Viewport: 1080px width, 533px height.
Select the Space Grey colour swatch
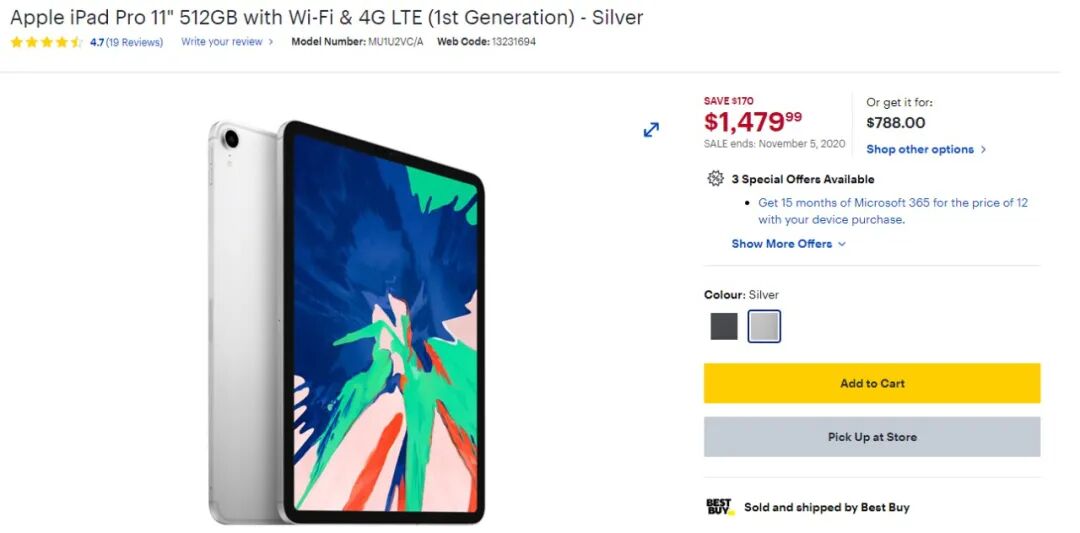724,326
